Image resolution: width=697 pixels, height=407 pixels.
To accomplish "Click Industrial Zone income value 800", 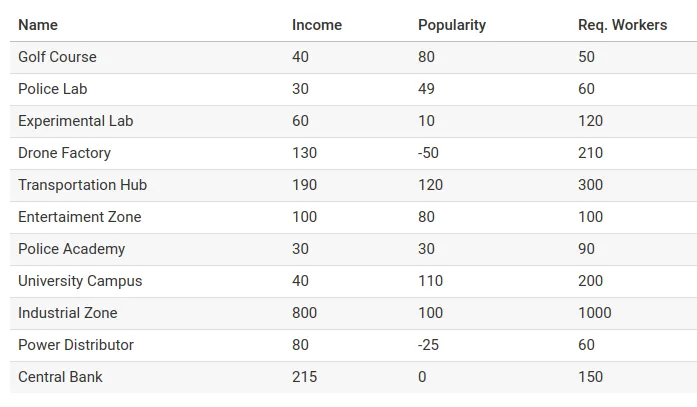I will point(304,313).
